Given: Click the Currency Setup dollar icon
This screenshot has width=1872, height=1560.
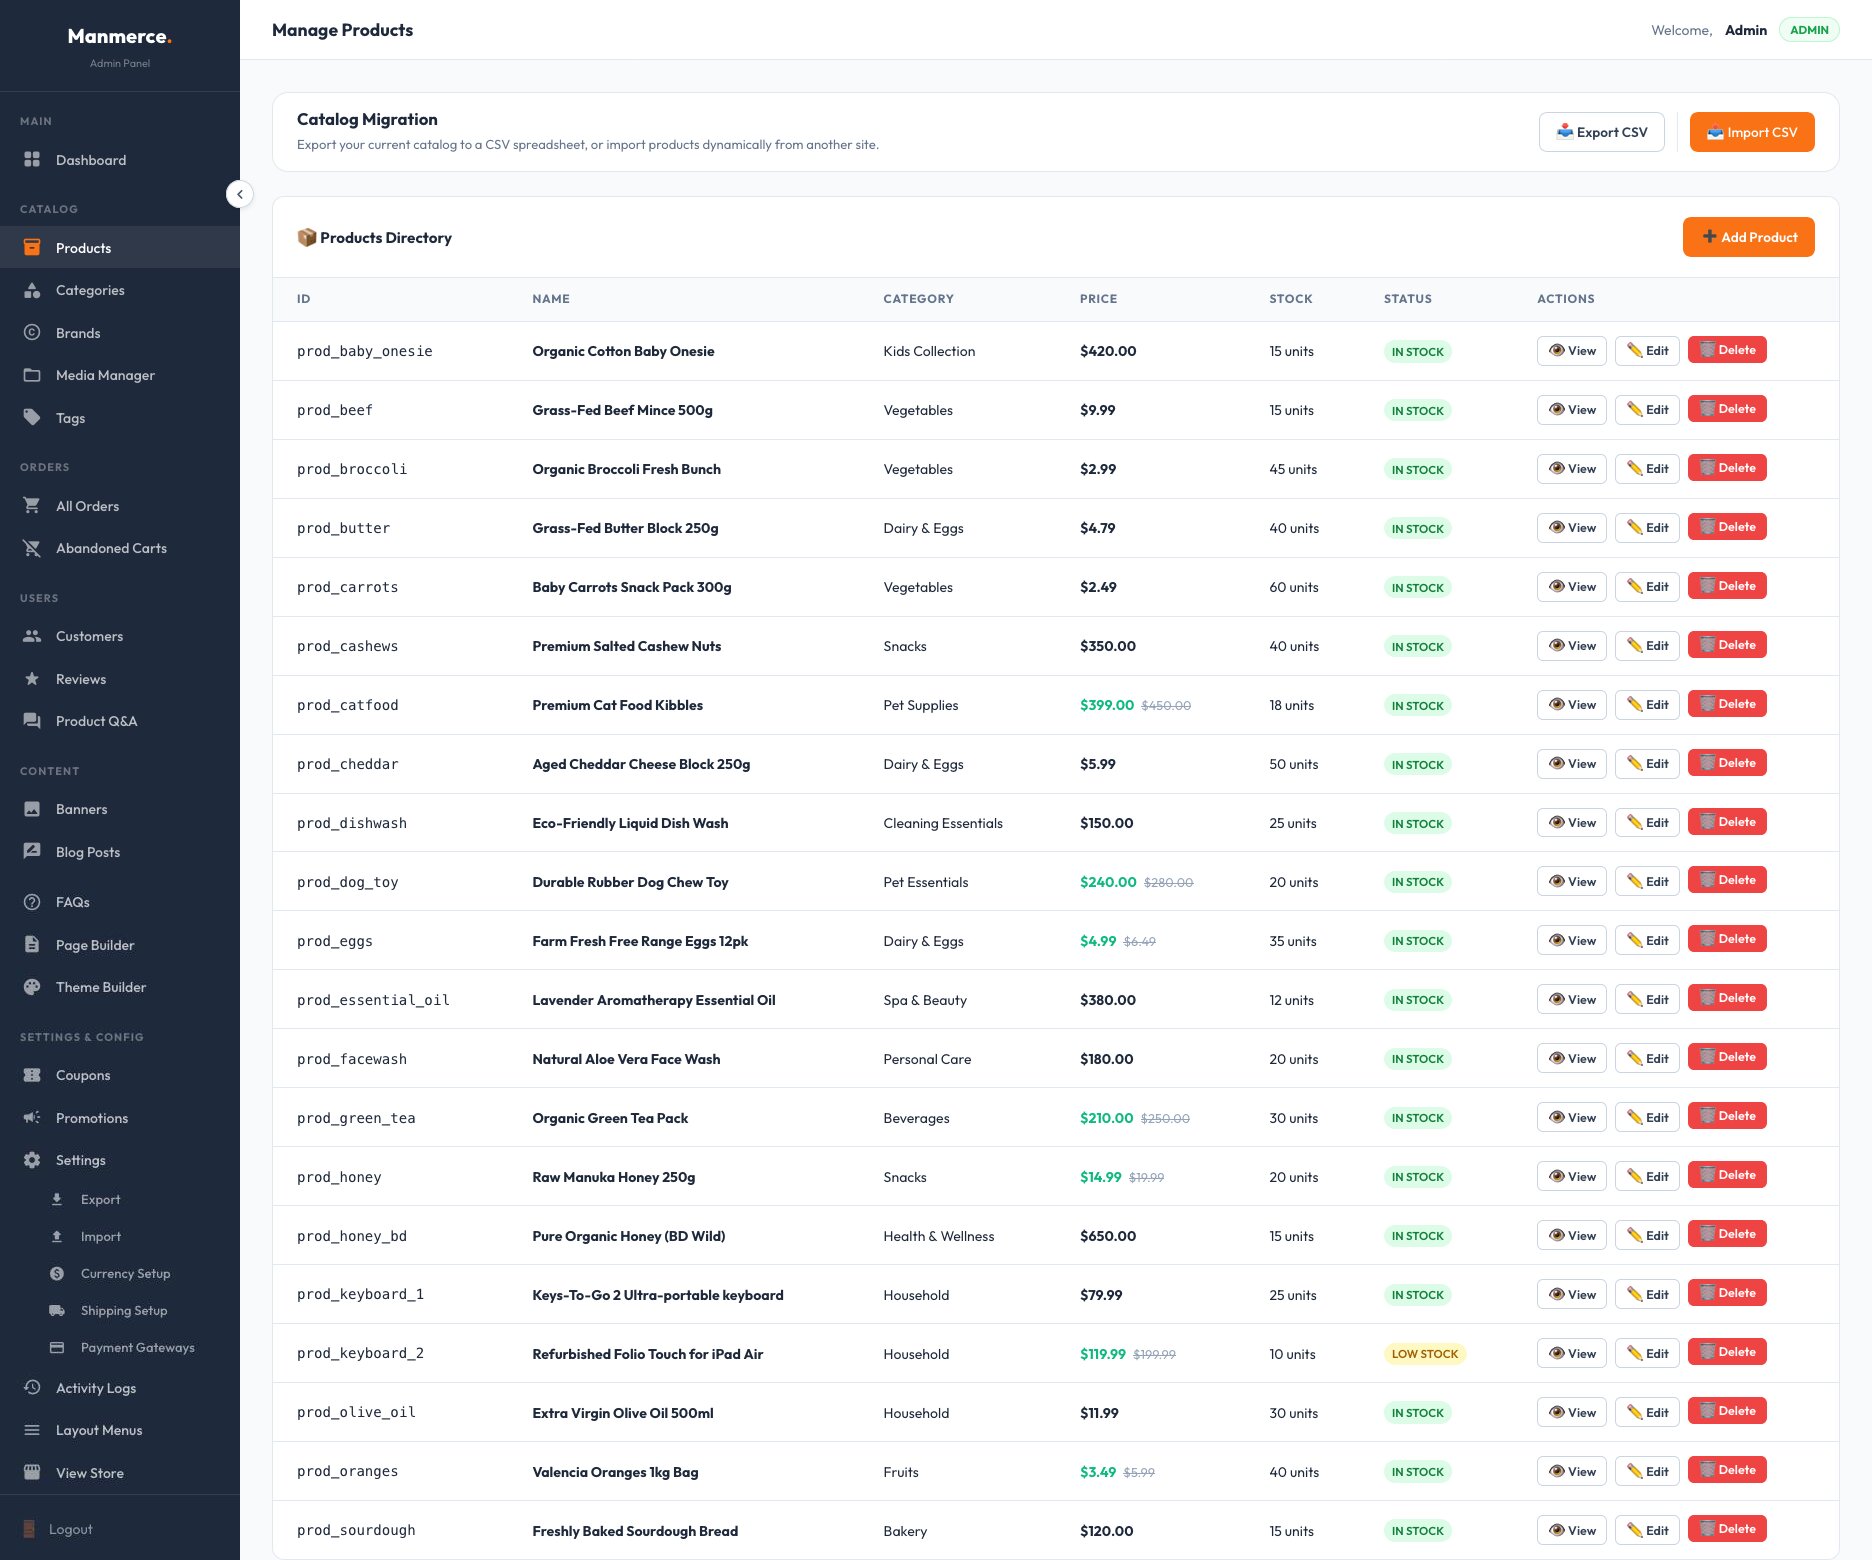Looking at the screenshot, I should (x=57, y=1274).
